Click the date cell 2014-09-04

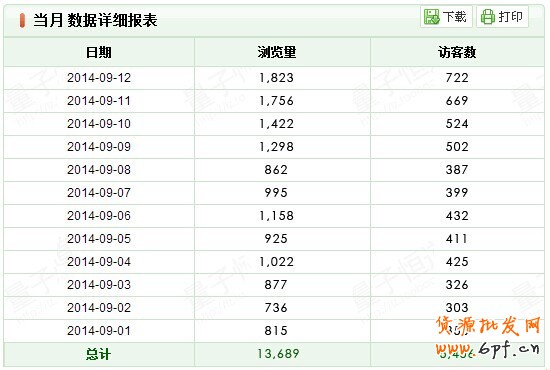pos(99,262)
